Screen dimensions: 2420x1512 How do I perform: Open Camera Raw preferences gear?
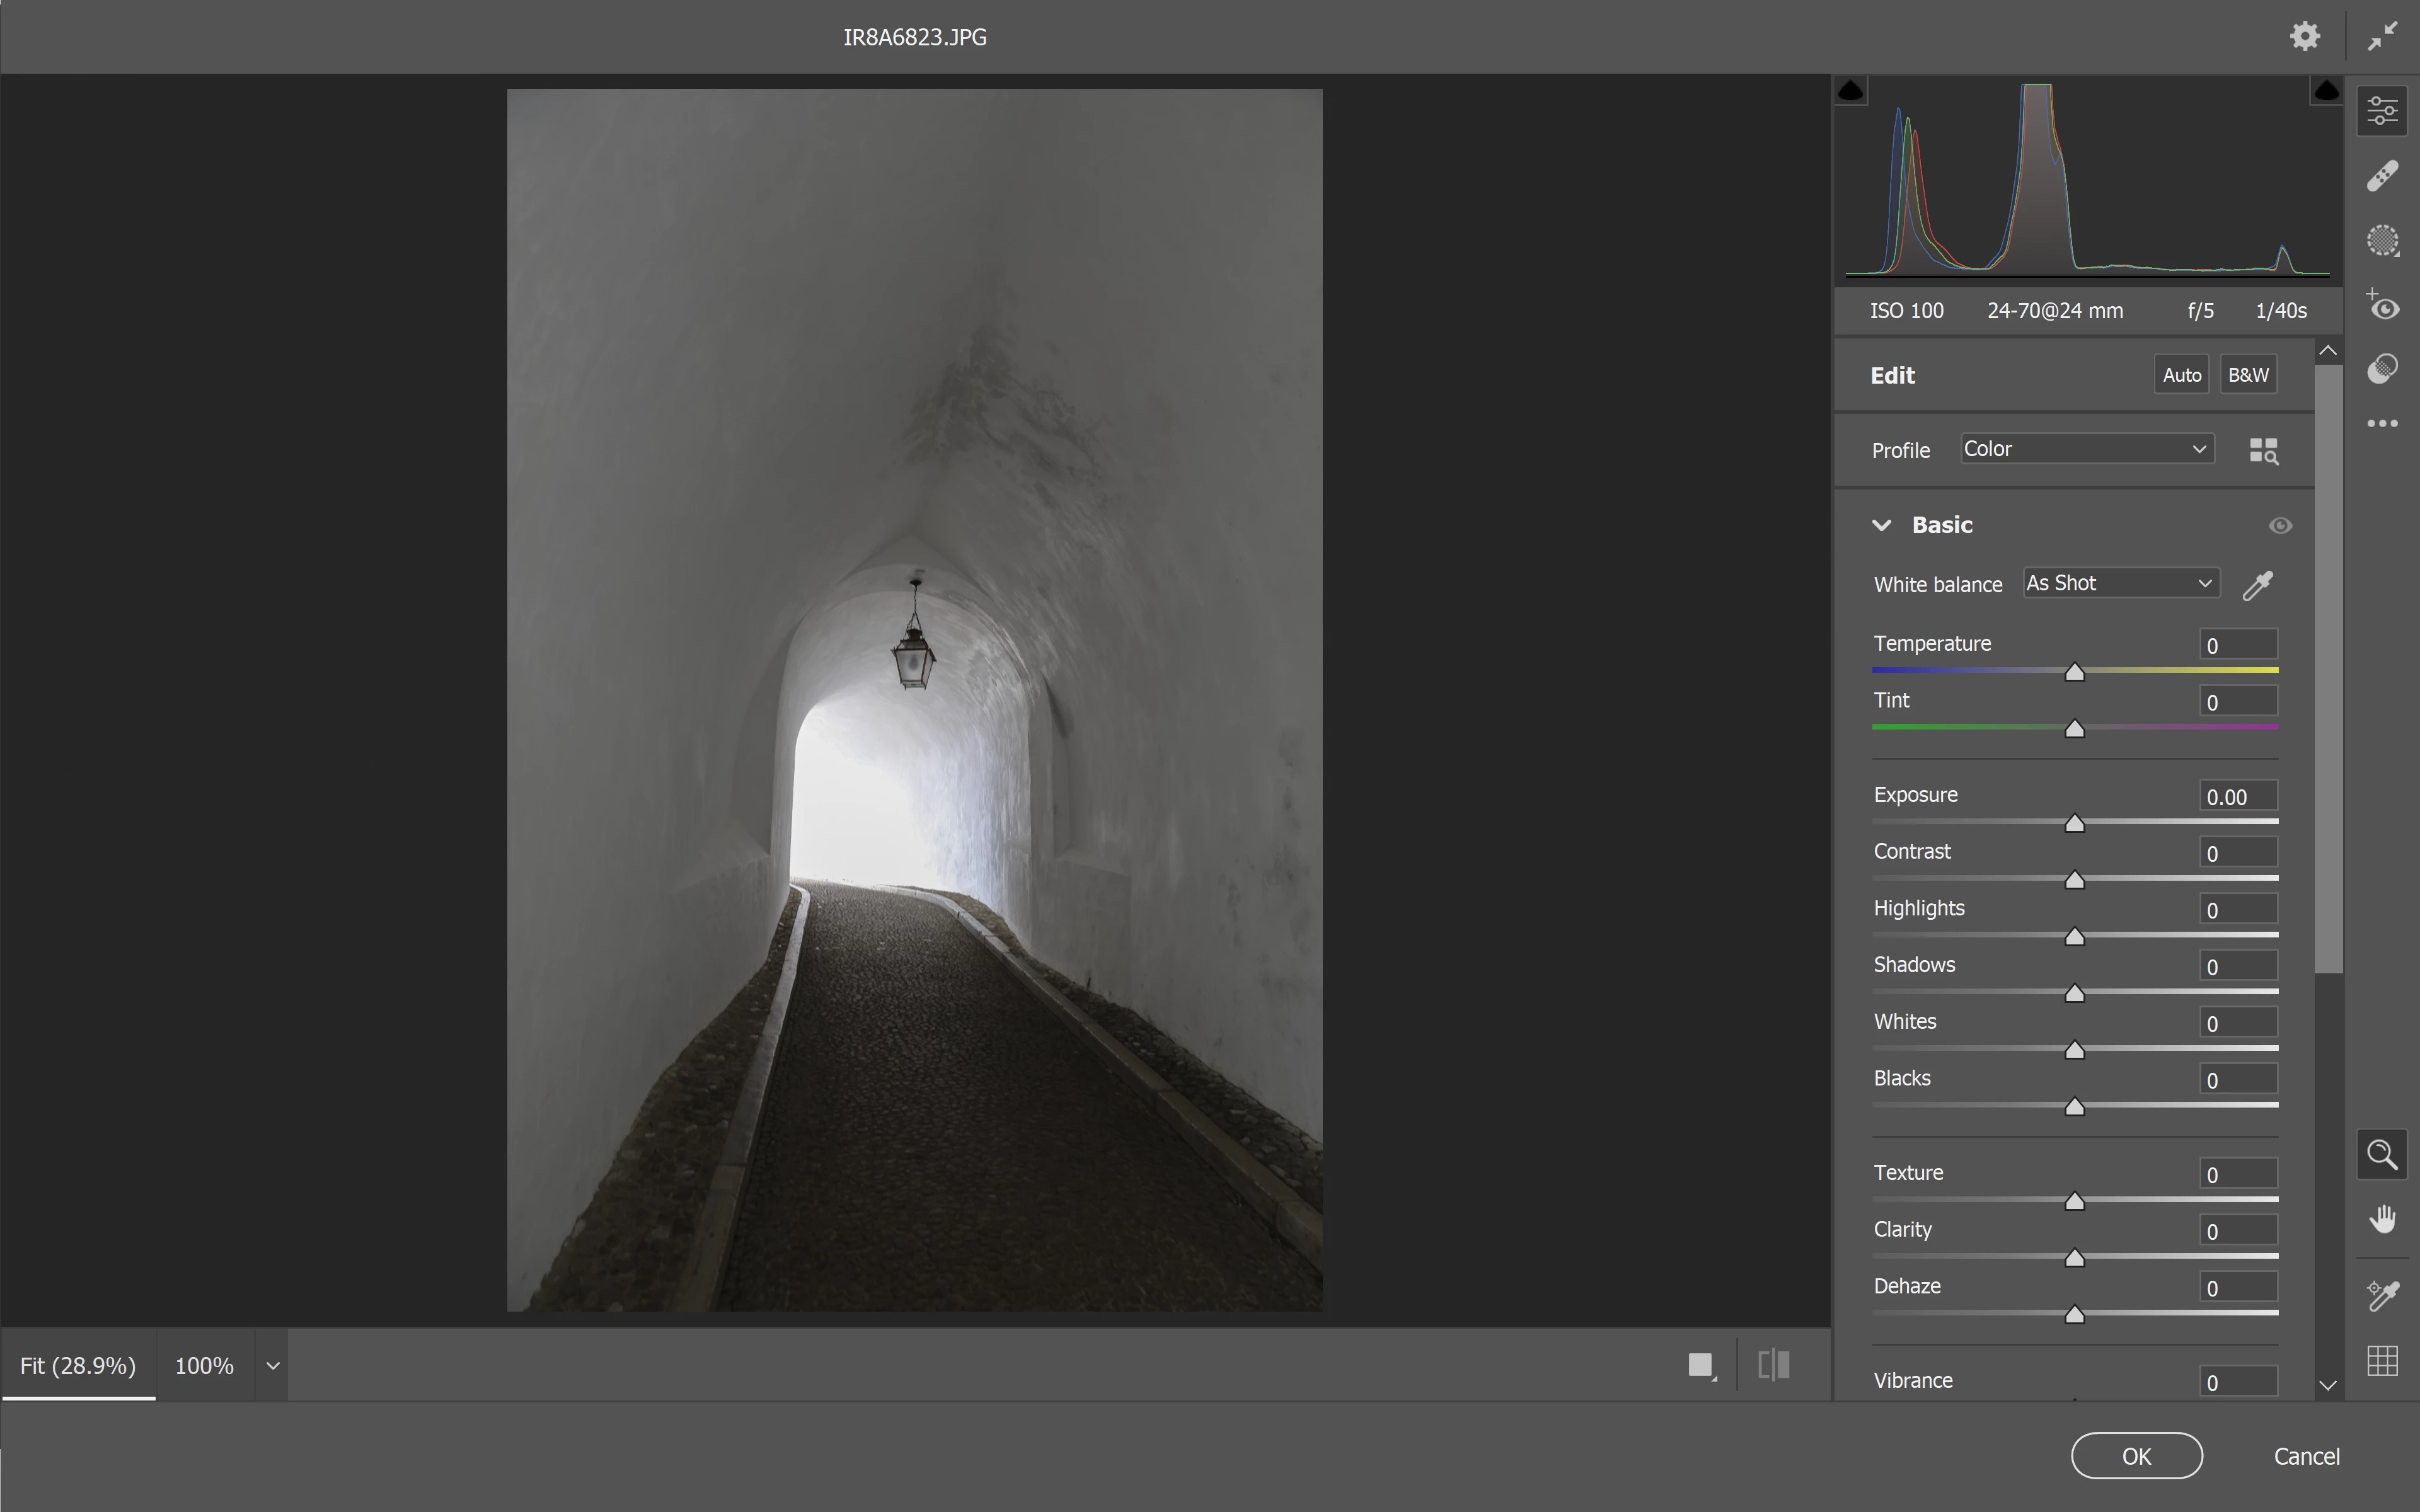(x=2304, y=37)
